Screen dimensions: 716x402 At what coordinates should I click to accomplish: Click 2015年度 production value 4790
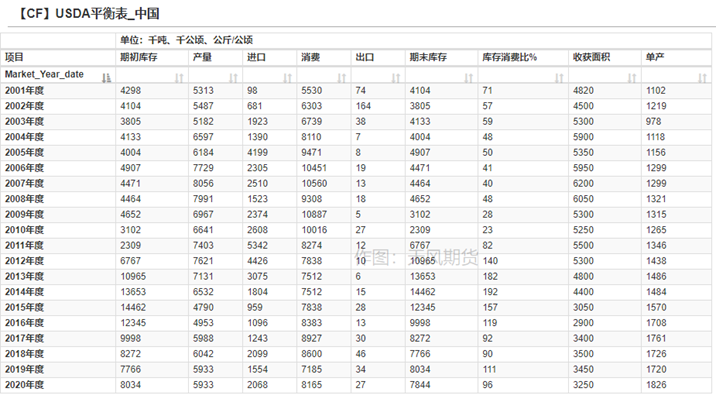pos(203,307)
